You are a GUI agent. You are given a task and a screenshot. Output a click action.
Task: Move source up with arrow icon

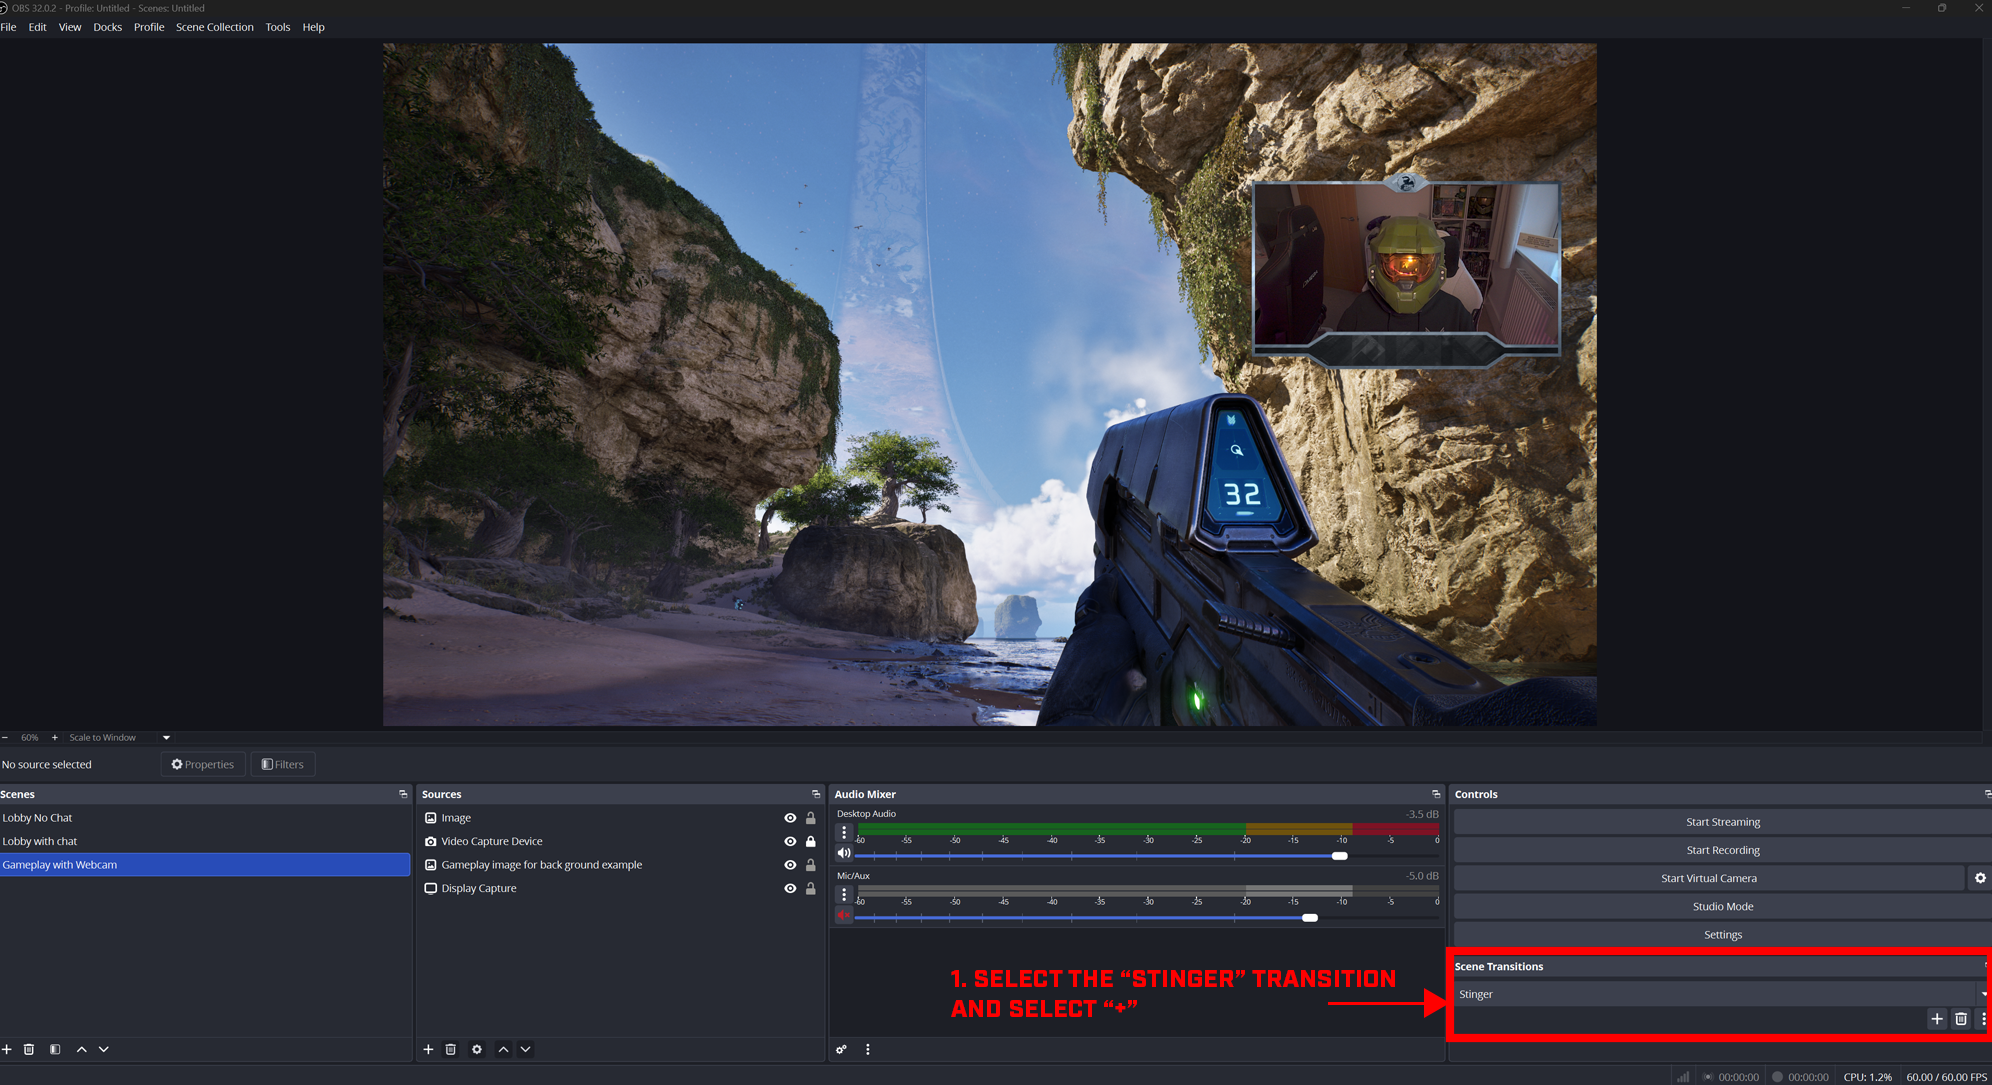[503, 1049]
